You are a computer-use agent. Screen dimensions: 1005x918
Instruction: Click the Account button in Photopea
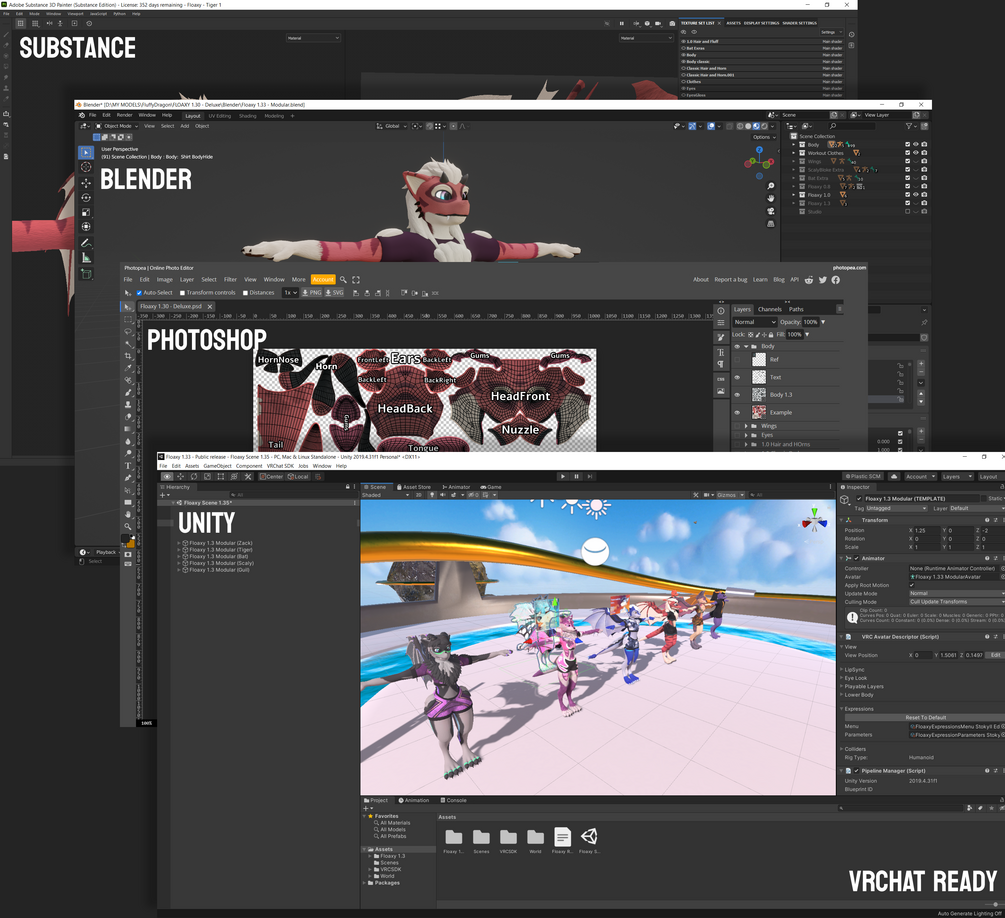[323, 280]
